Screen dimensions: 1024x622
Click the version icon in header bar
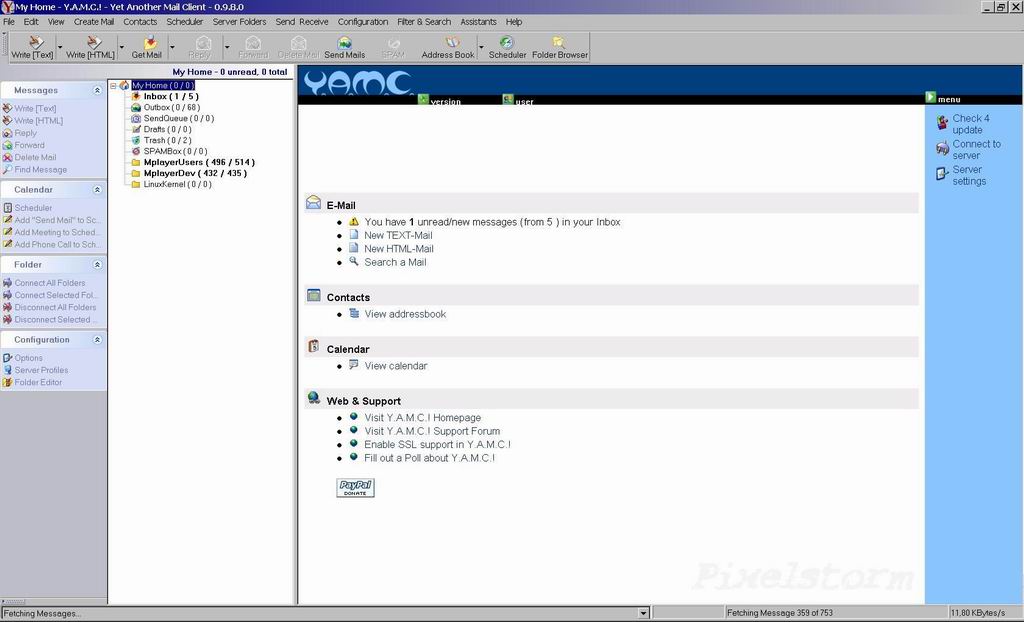[x=423, y=99]
